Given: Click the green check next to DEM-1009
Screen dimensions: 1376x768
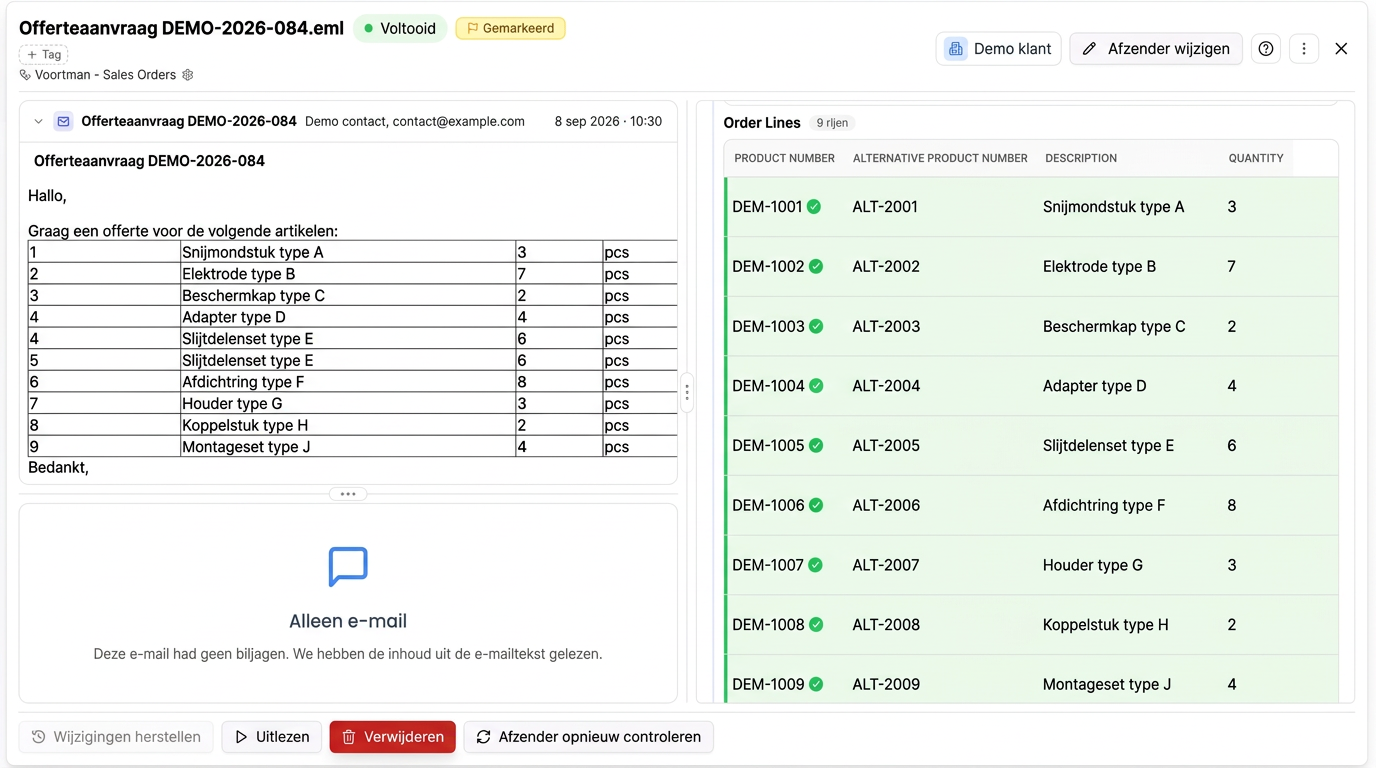Looking at the screenshot, I should (816, 685).
